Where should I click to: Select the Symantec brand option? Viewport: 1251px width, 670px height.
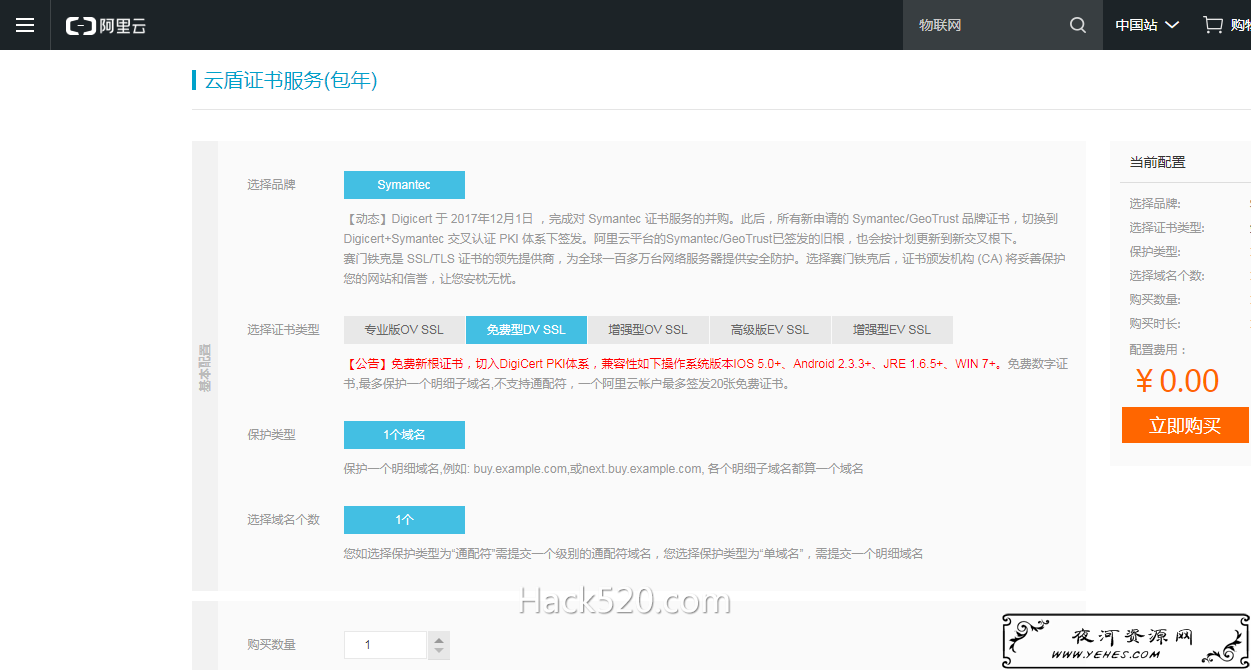pos(404,185)
